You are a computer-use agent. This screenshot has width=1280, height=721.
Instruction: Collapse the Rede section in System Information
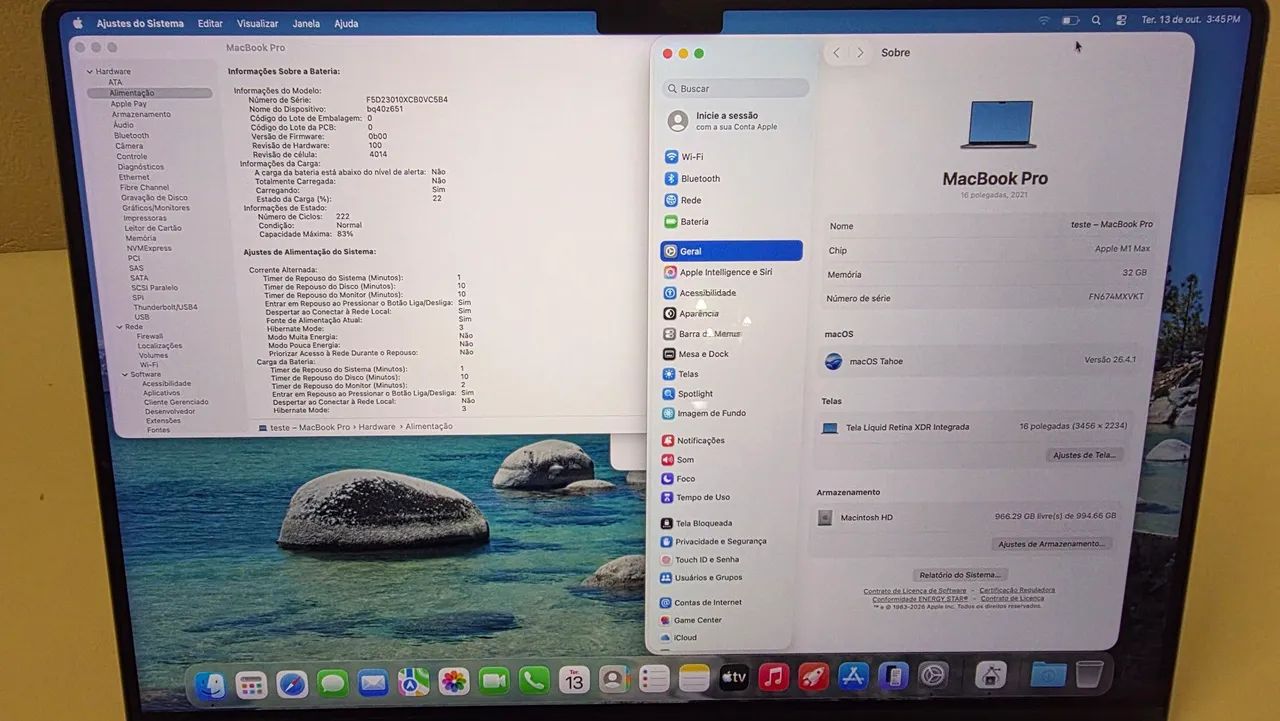tap(119, 327)
